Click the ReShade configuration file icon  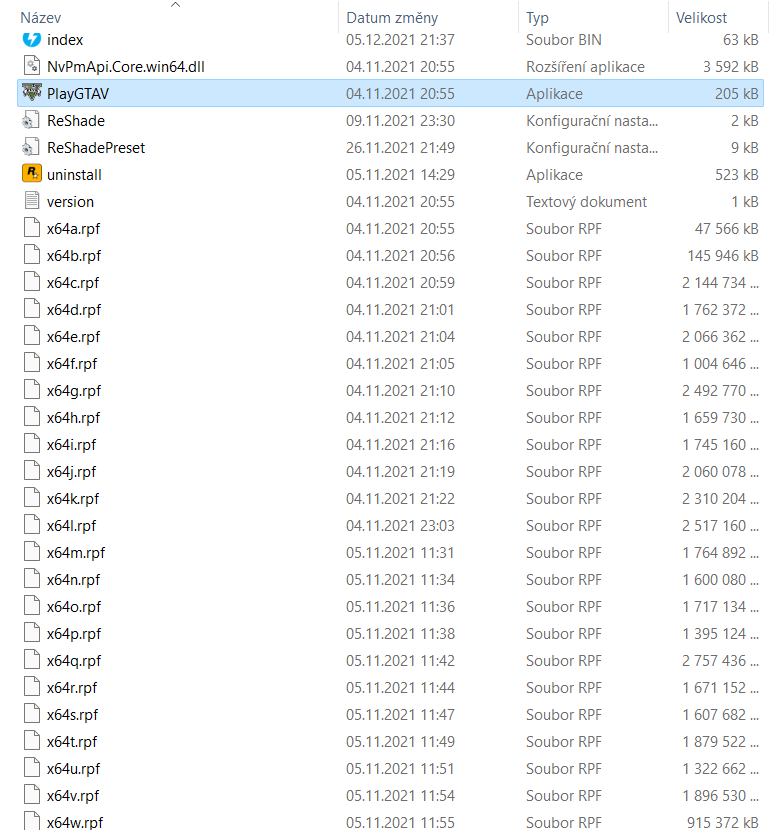coord(31,120)
